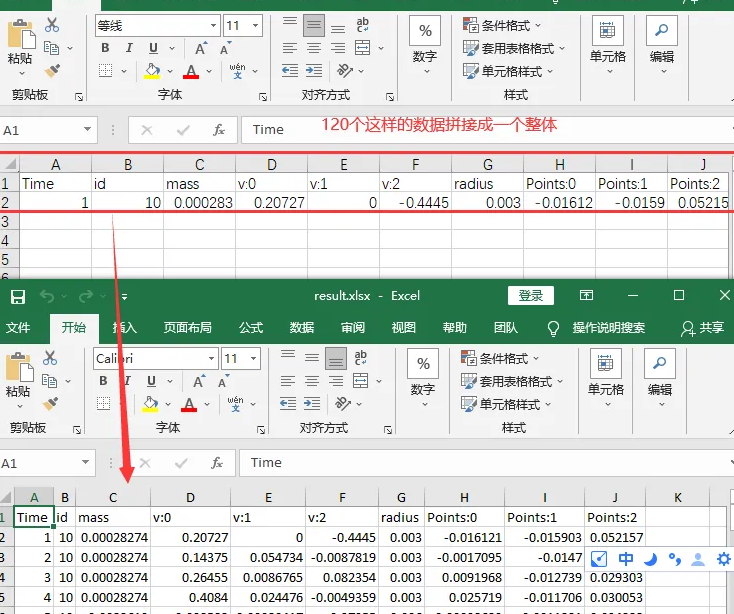The image size is (734, 614).
Task: Switch to the 审阅 ribbon tab
Action: [352, 328]
